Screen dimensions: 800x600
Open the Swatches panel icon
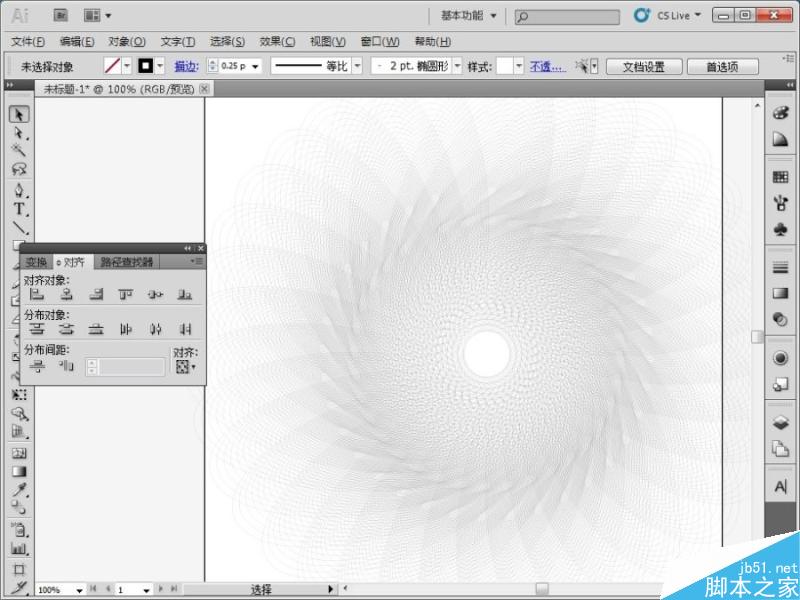(780, 177)
